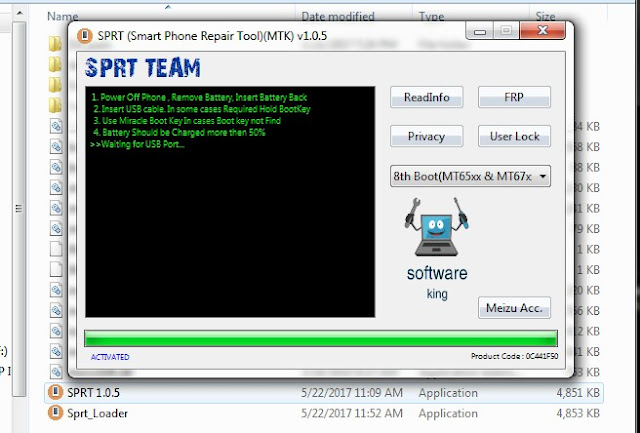Click the date 5/22/2017 11:52 AM
The height and width of the screenshot is (433, 640).
(352, 413)
